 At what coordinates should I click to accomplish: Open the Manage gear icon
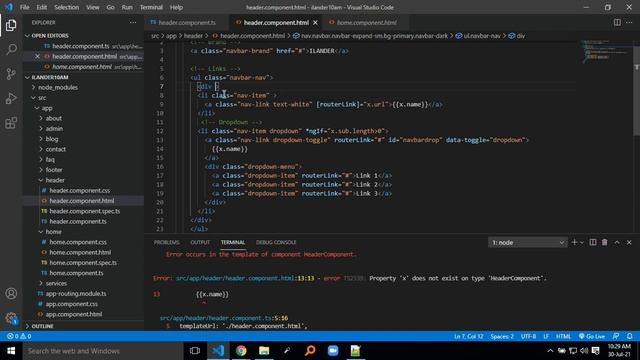tap(11, 317)
